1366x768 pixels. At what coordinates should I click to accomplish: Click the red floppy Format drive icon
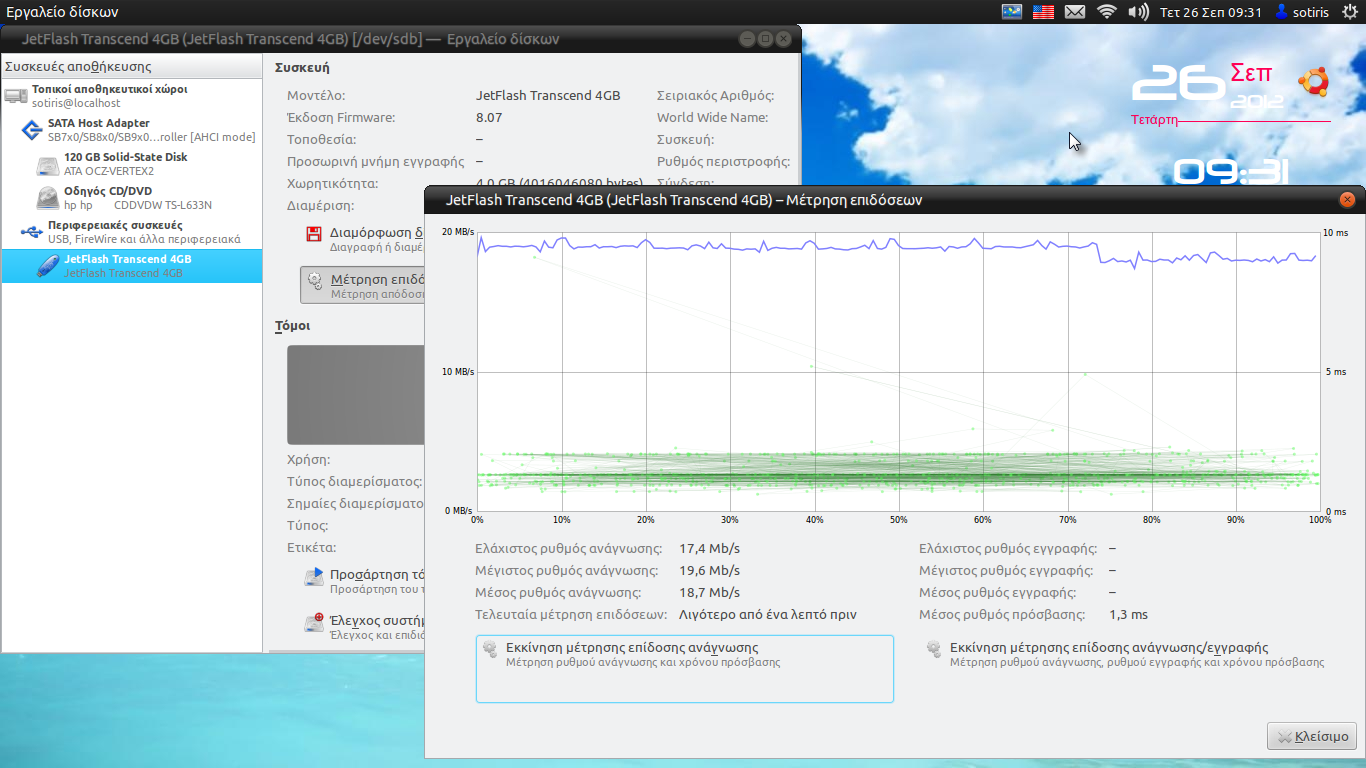pyautogui.click(x=314, y=235)
